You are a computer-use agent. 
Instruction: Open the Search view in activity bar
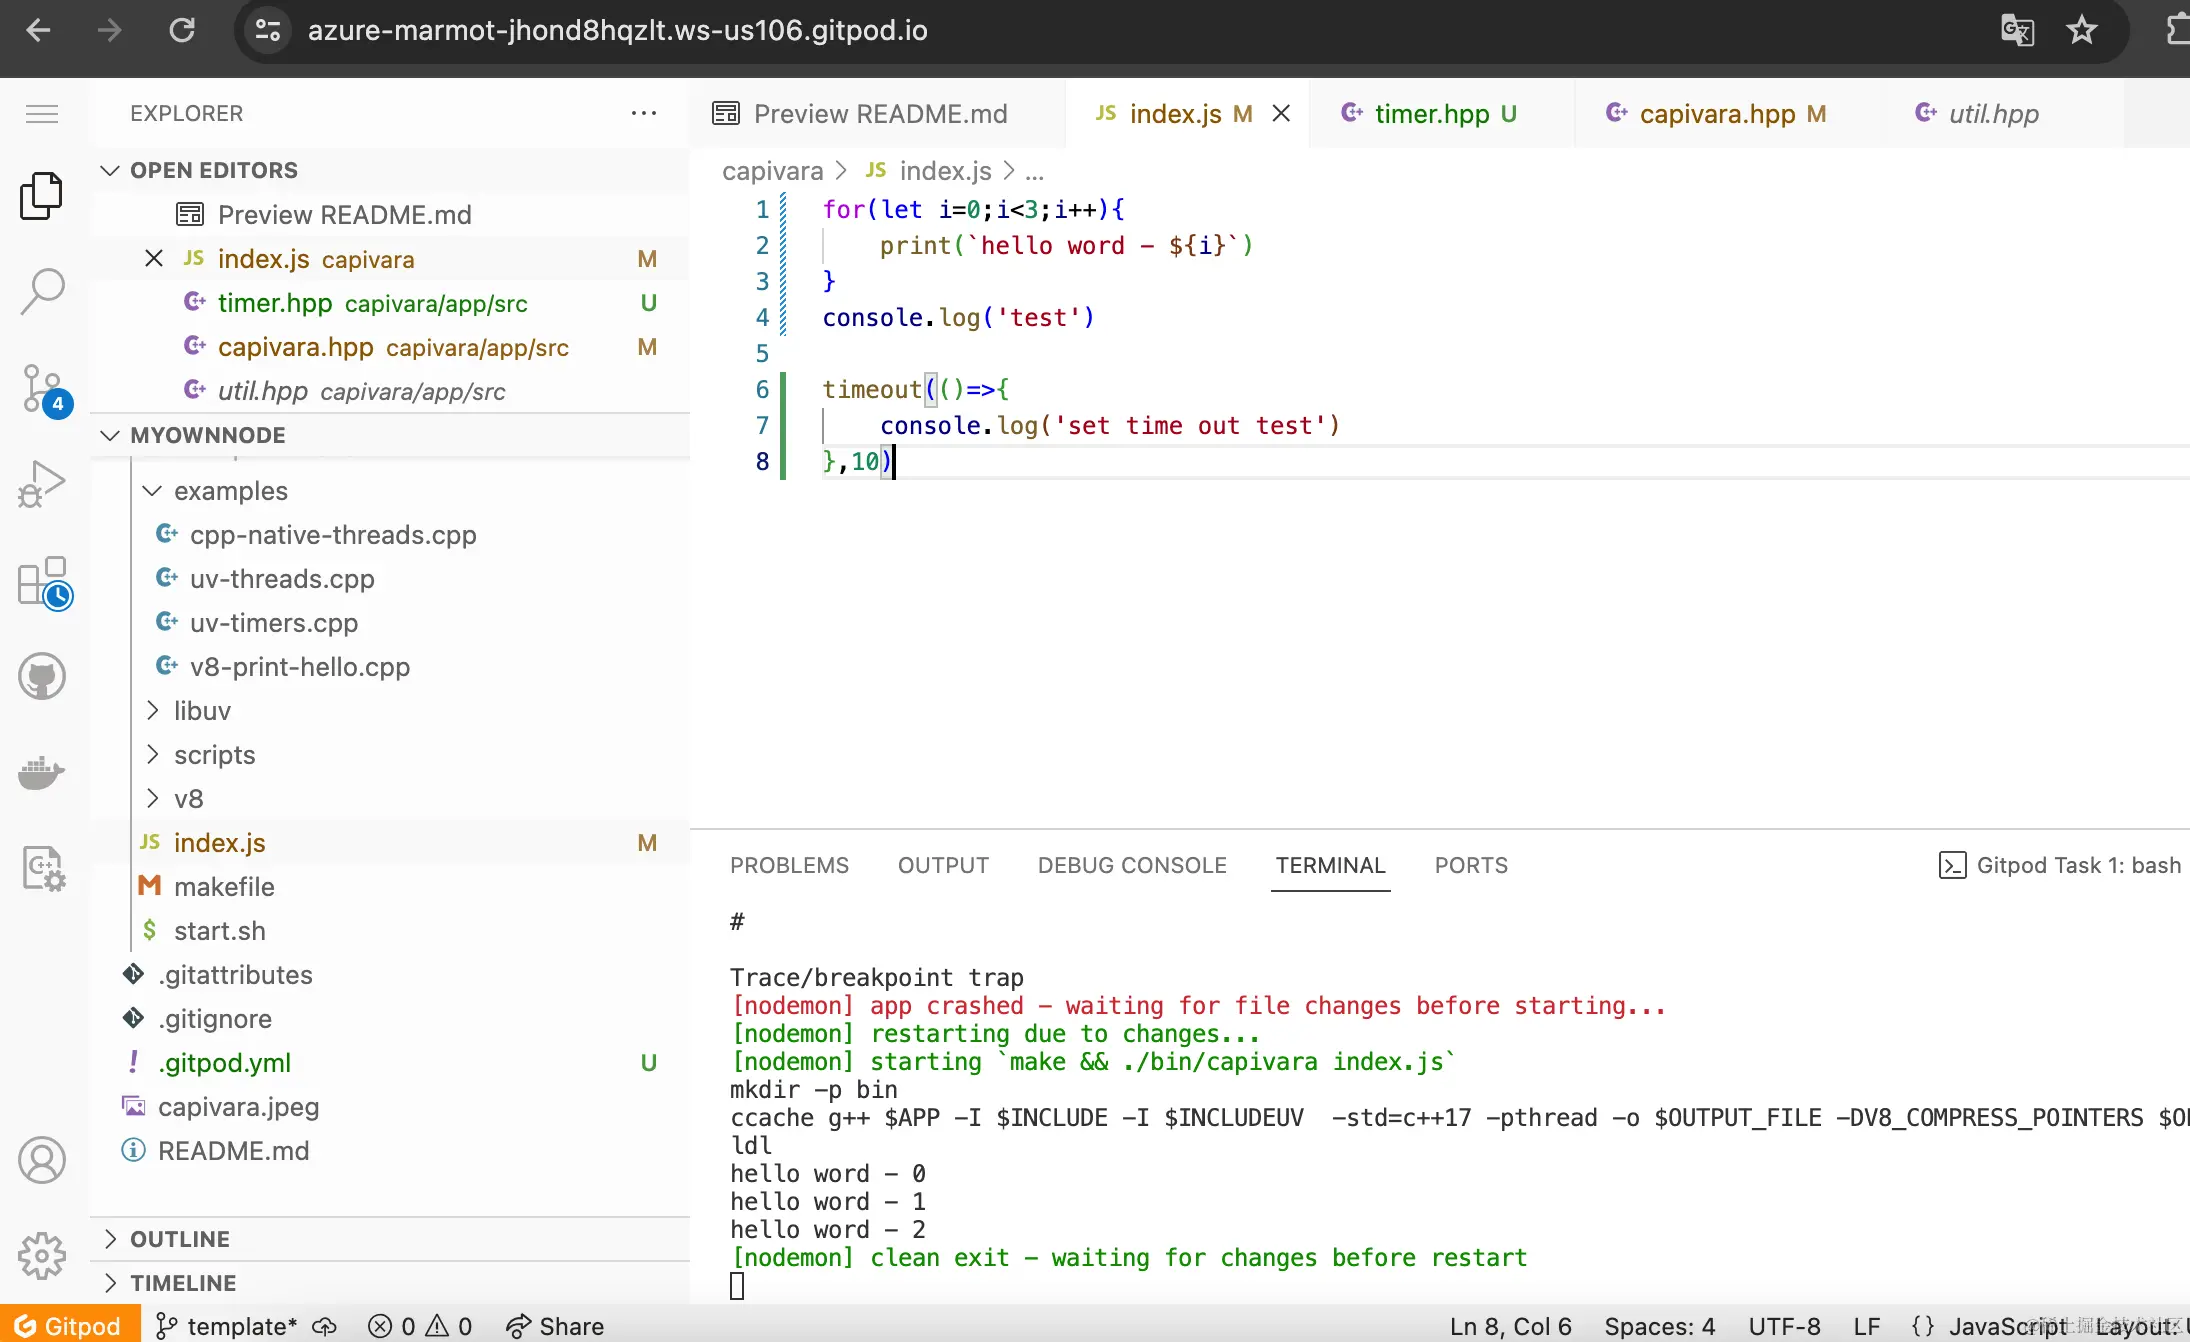[x=42, y=291]
